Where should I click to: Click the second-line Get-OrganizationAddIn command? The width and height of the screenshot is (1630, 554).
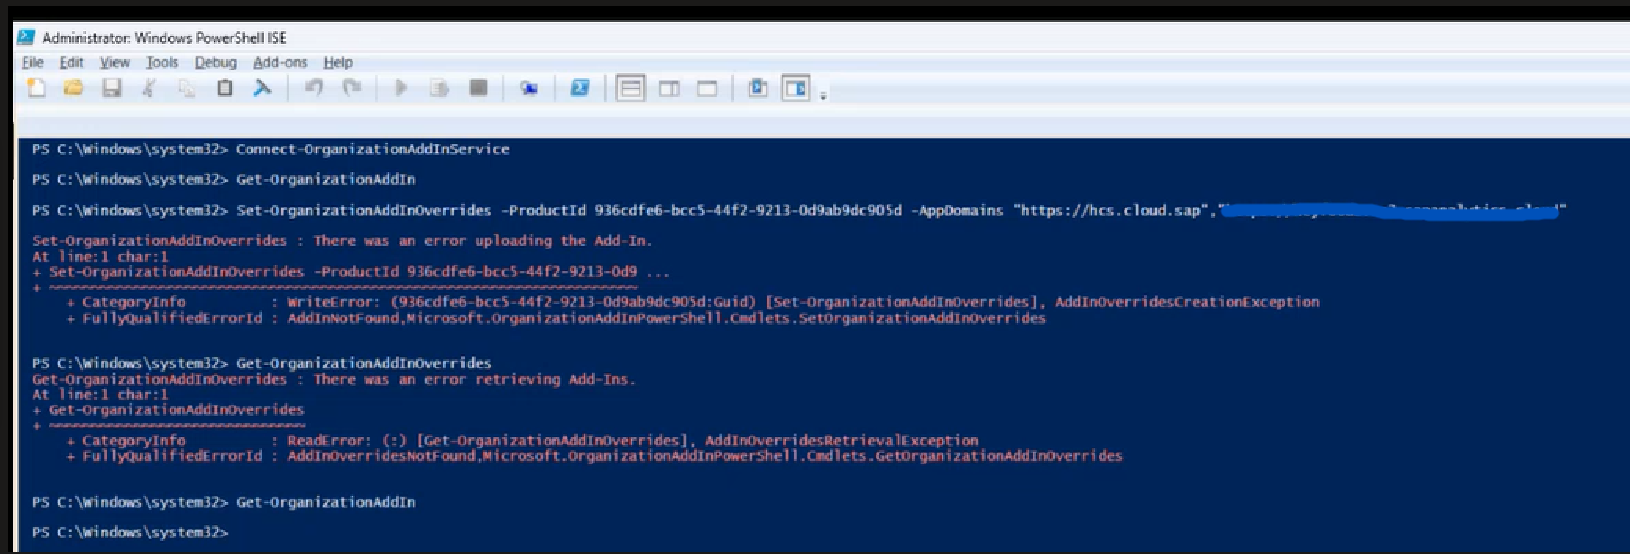[x=325, y=180]
